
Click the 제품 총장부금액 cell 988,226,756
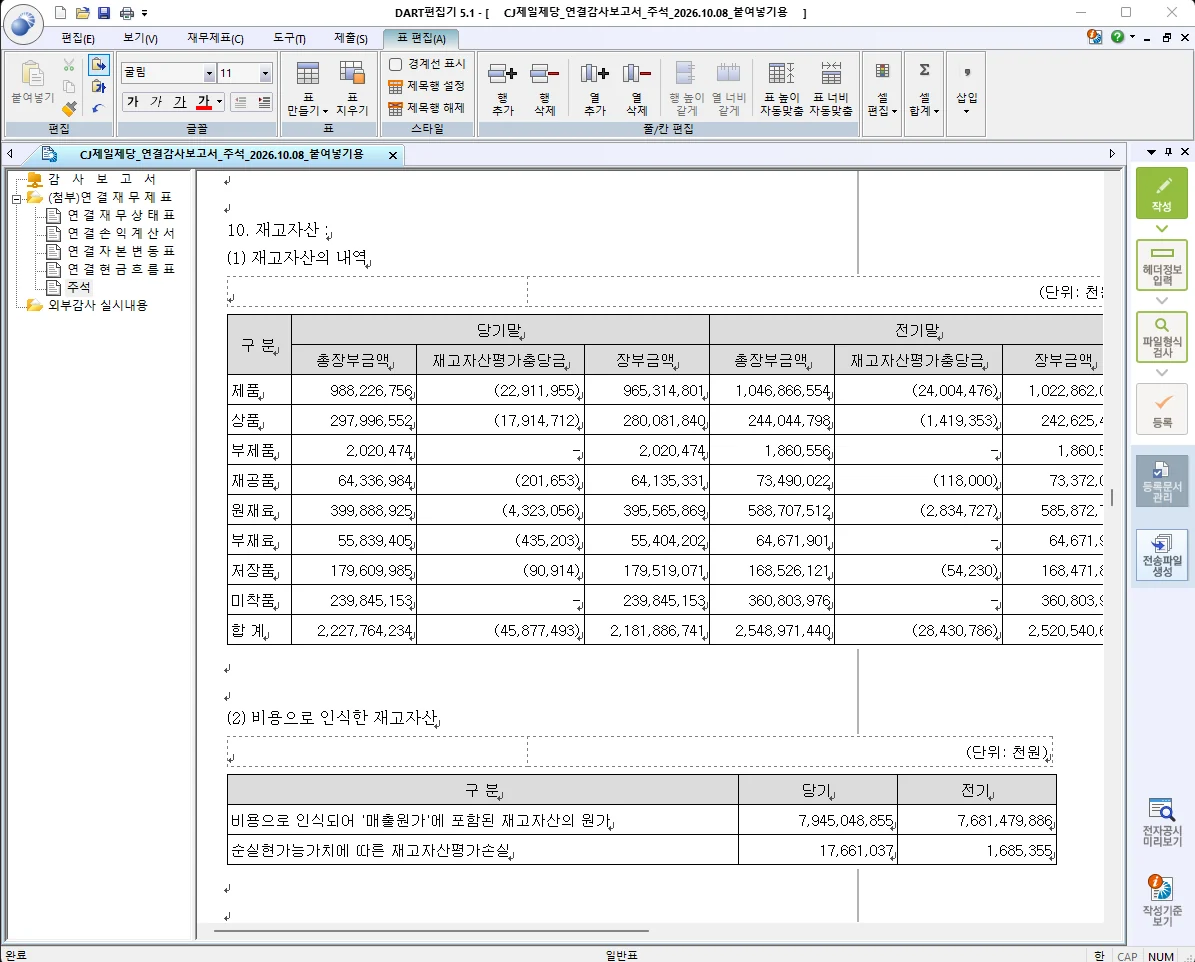point(354,390)
